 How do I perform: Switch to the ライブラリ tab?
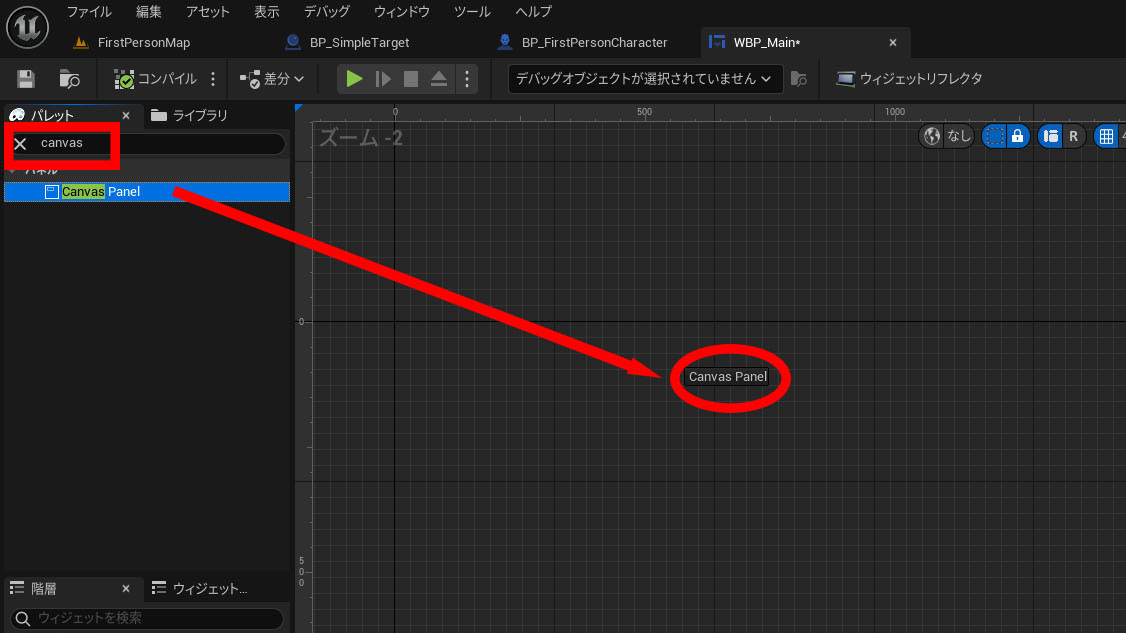pyautogui.click(x=190, y=116)
